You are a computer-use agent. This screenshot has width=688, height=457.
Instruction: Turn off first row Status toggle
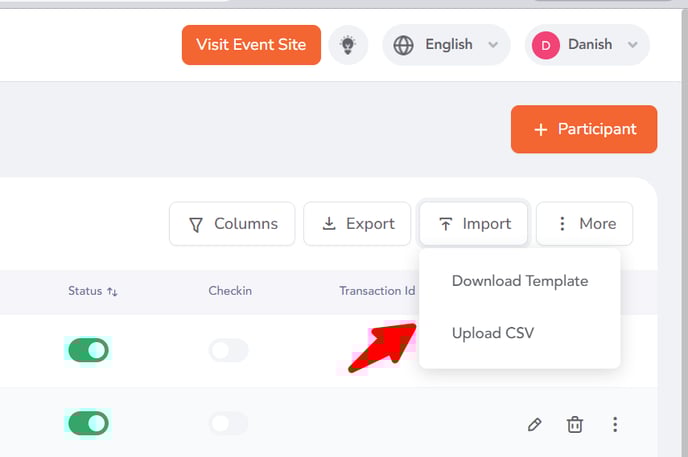(88, 350)
